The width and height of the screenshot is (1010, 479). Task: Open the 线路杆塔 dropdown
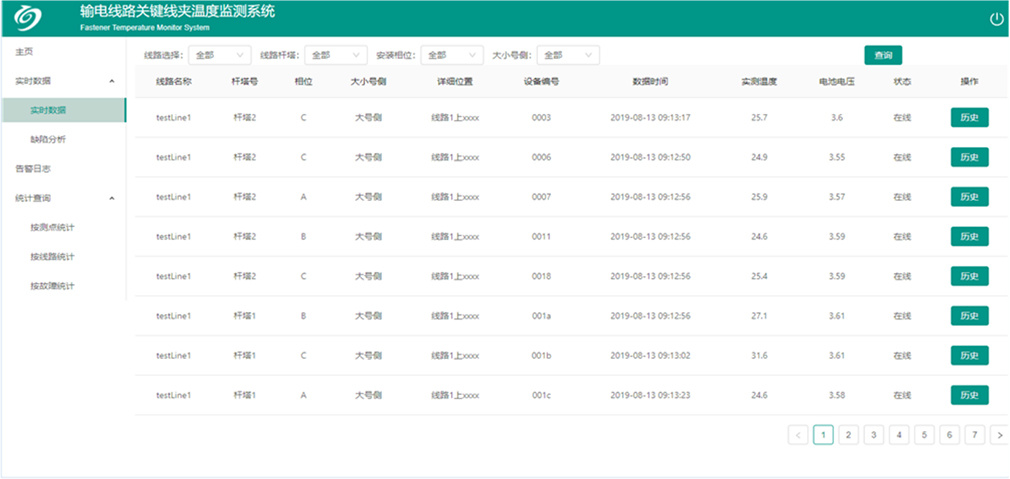335,55
